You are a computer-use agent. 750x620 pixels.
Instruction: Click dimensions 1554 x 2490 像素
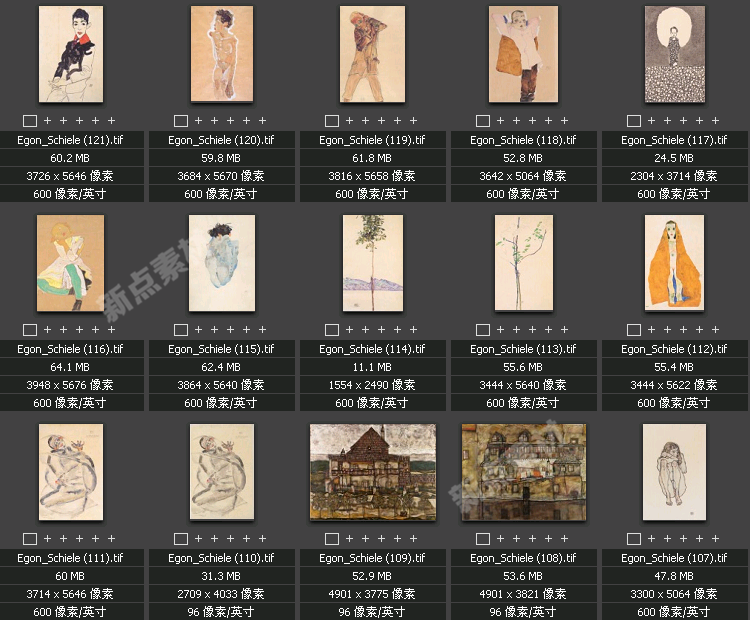pos(372,385)
